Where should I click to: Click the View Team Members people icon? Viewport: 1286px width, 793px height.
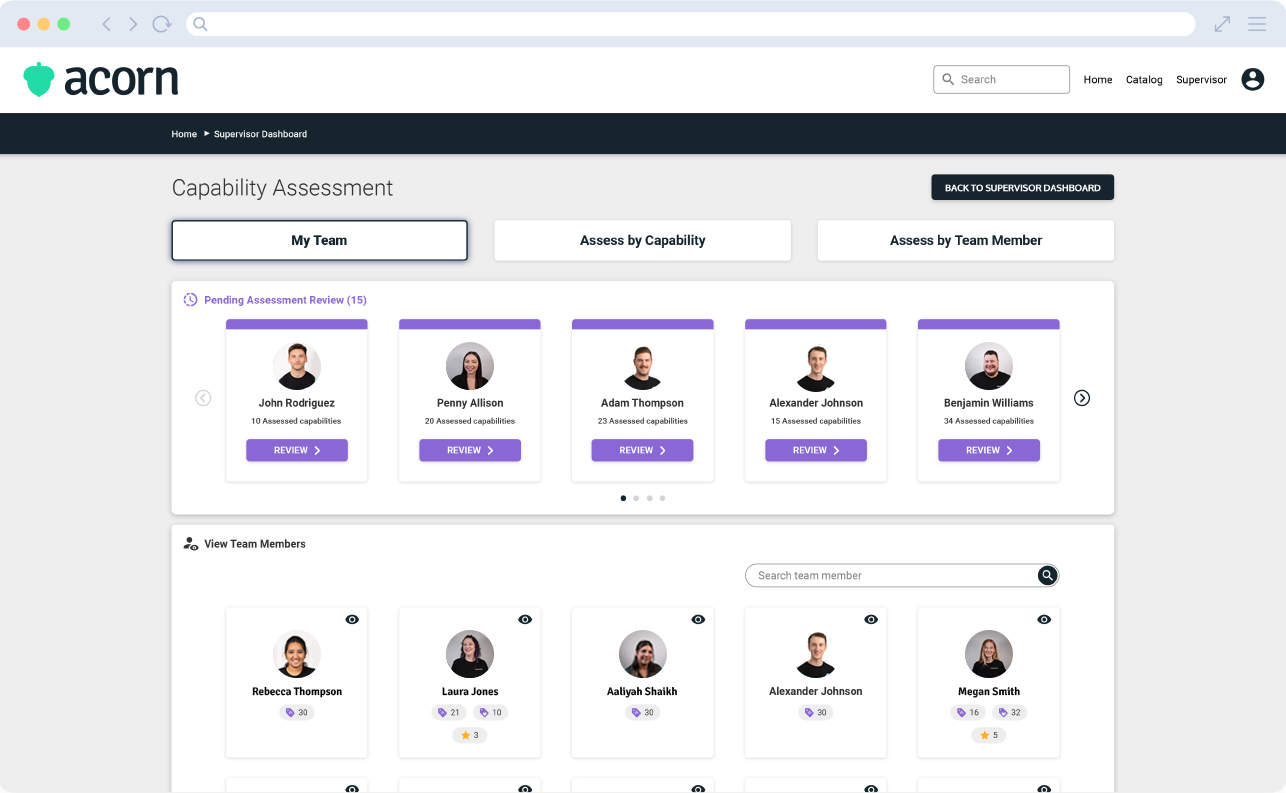point(190,543)
